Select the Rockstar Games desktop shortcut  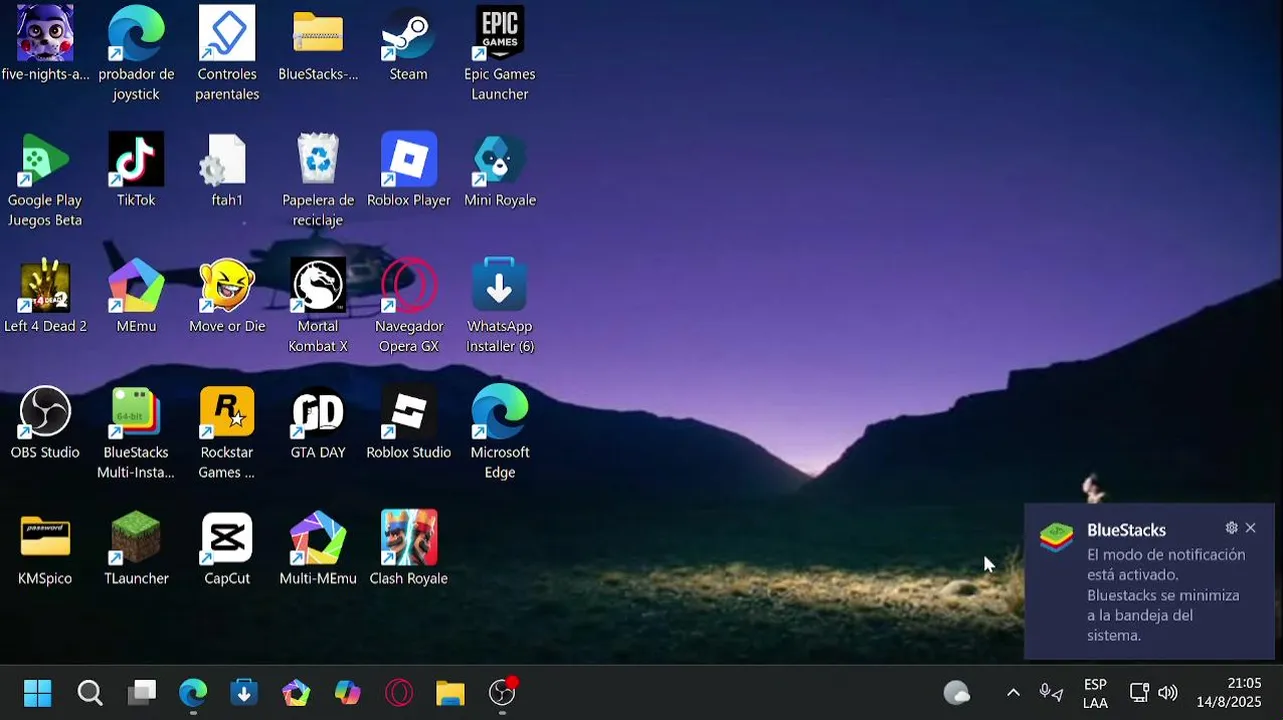pyautogui.click(x=227, y=432)
